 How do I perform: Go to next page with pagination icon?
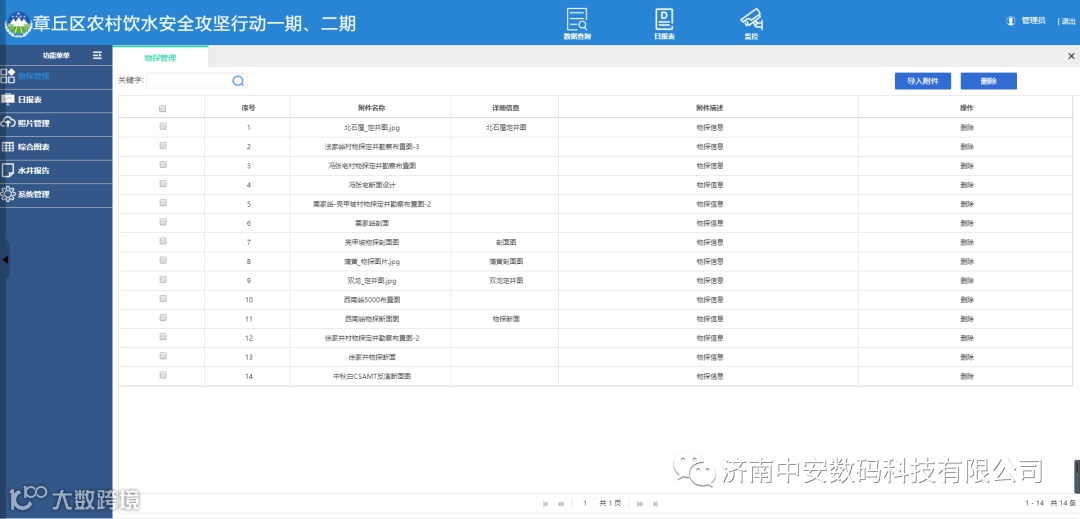coord(640,504)
